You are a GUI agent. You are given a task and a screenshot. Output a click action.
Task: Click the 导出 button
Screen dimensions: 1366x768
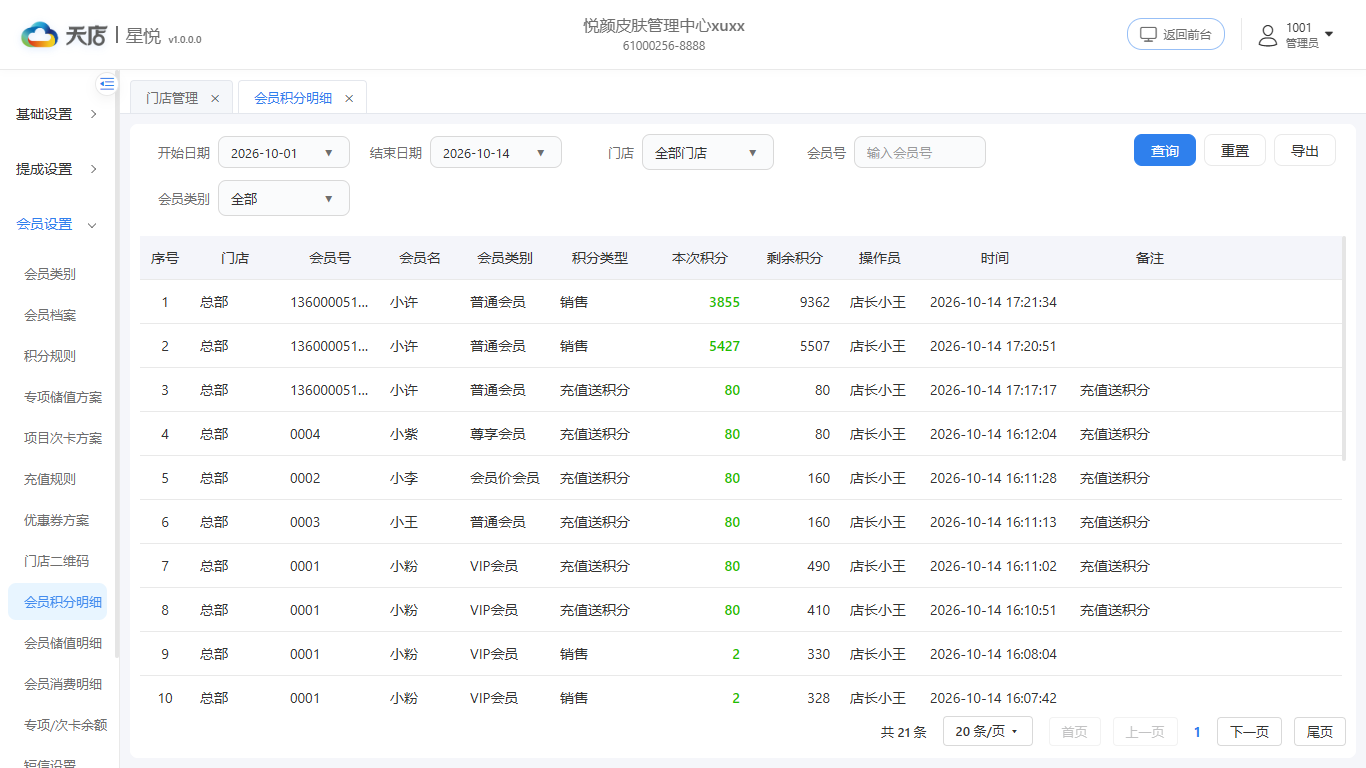click(1305, 151)
